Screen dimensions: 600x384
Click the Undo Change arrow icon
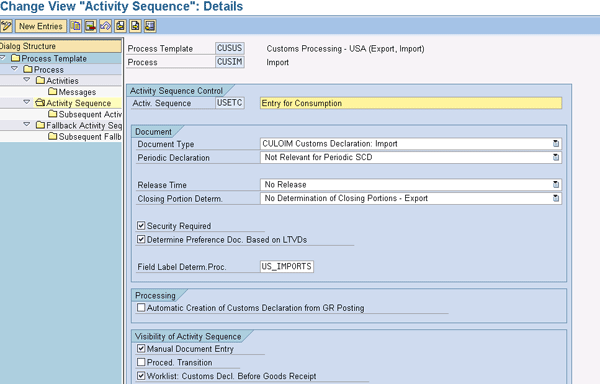pos(105,26)
